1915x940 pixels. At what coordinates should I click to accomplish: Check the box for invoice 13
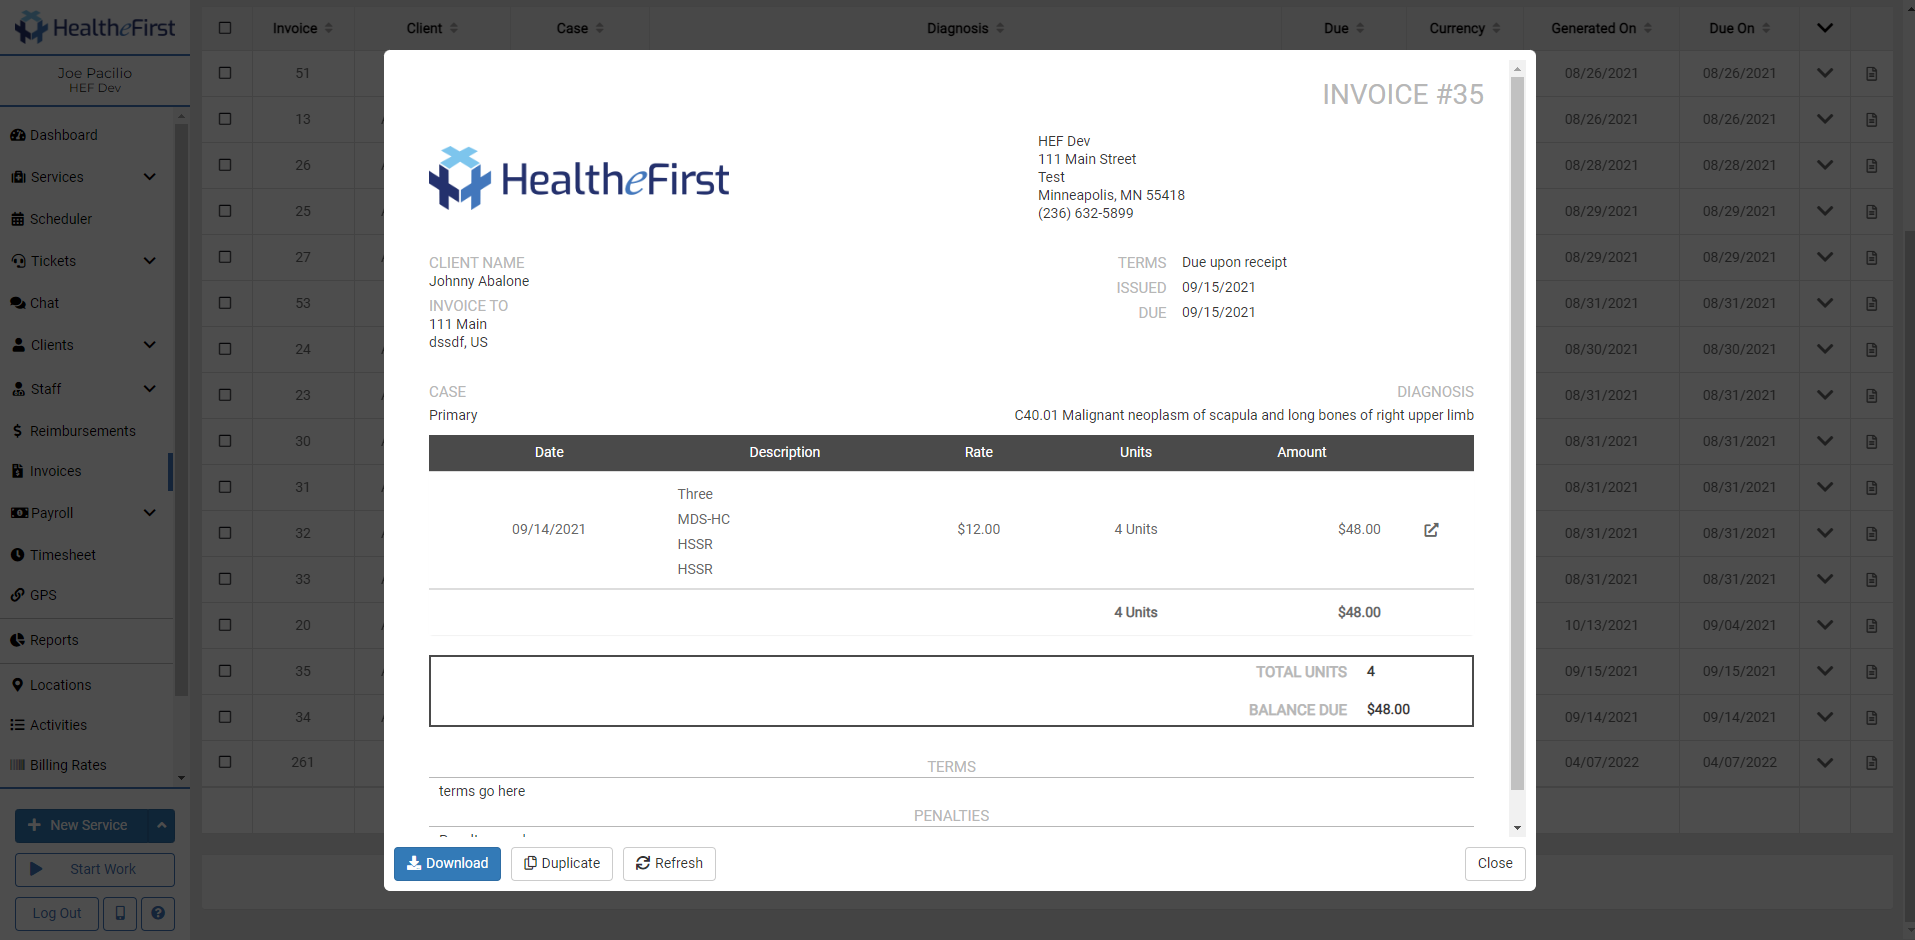225,119
